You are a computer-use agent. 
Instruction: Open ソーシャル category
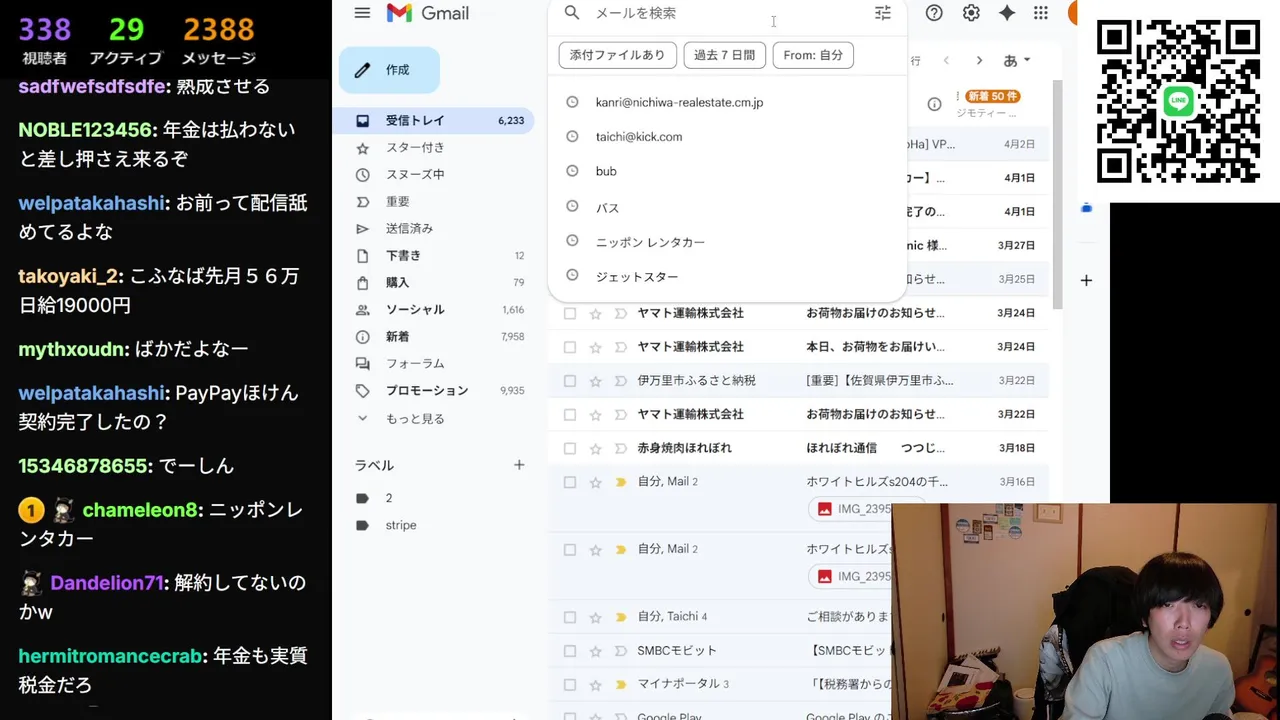pos(434,310)
